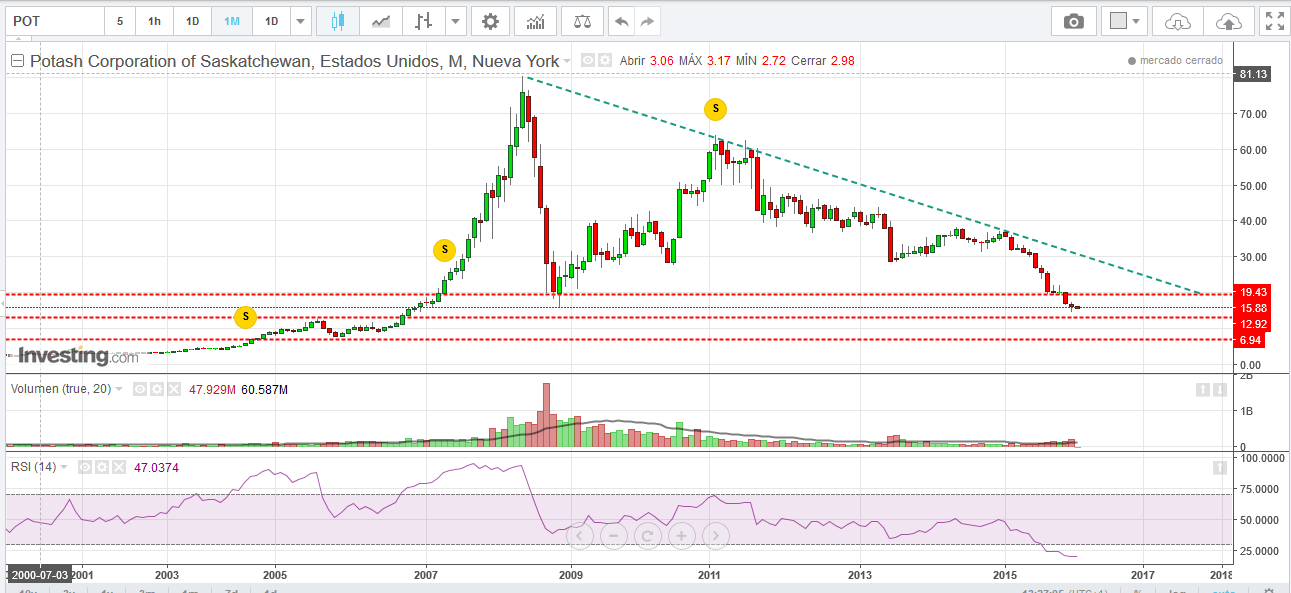Open Volumen indicator settings gear

157,389
